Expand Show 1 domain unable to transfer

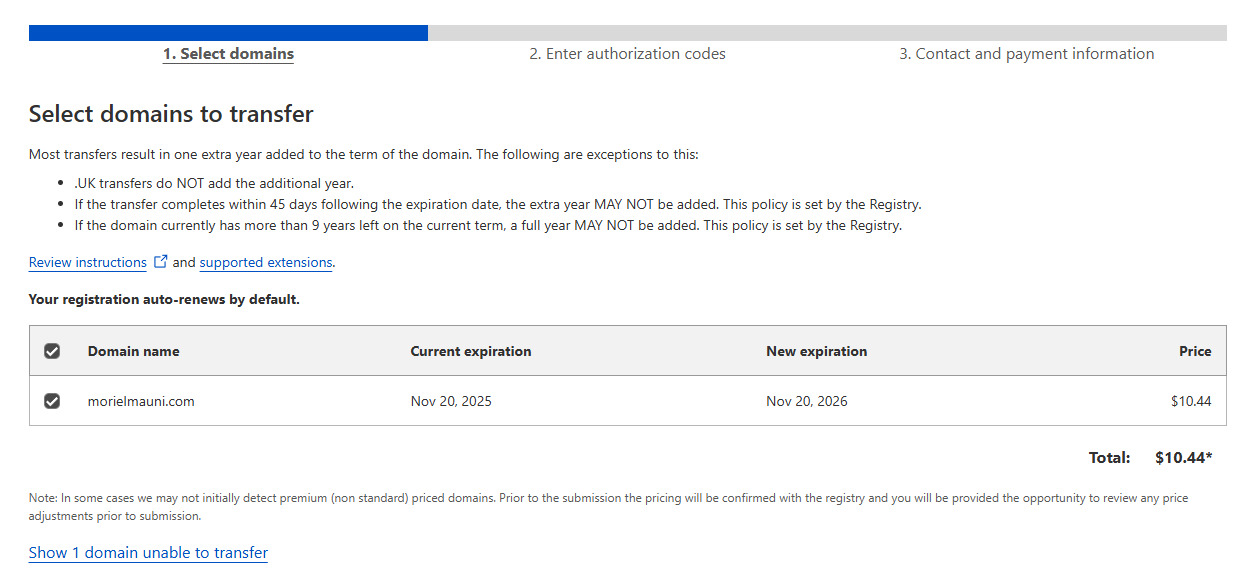148,553
